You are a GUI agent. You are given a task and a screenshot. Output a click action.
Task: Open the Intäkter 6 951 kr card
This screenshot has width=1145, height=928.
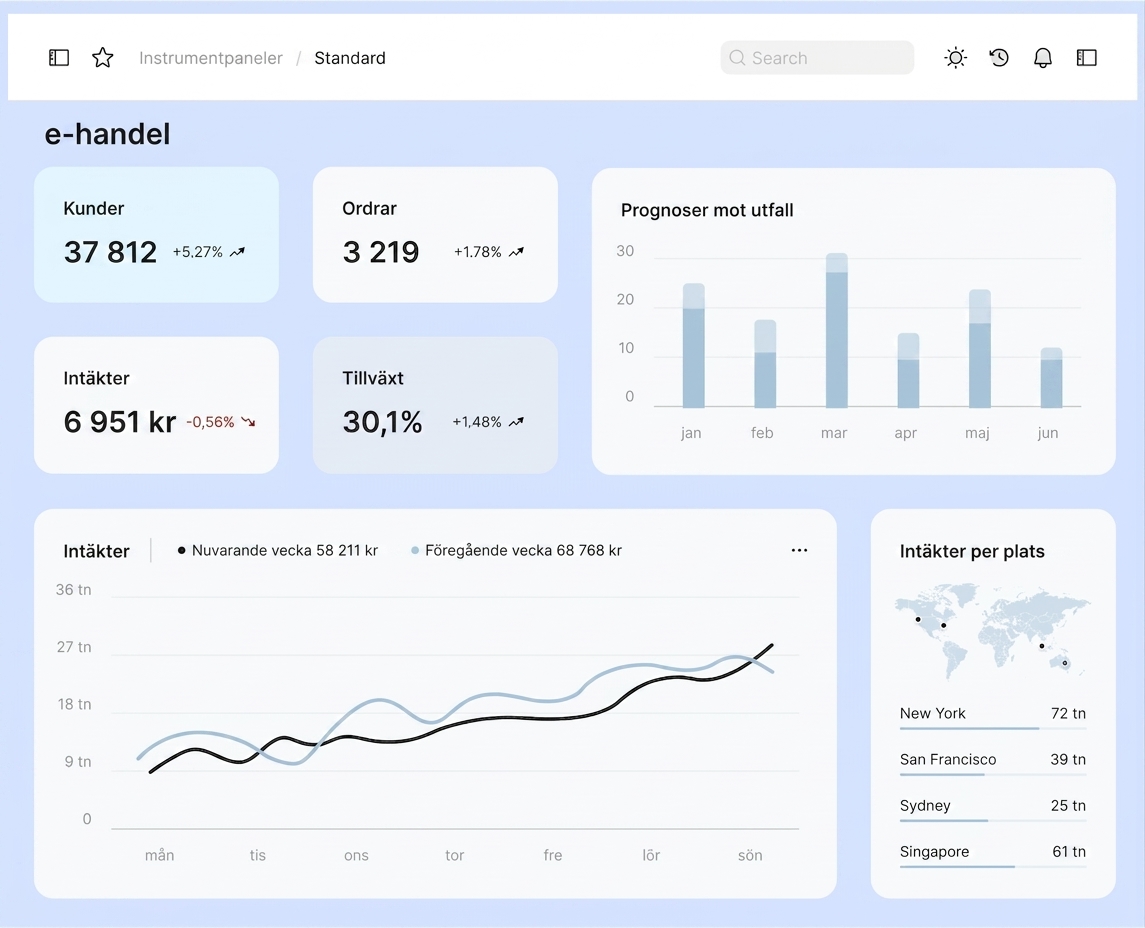coord(156,404)
